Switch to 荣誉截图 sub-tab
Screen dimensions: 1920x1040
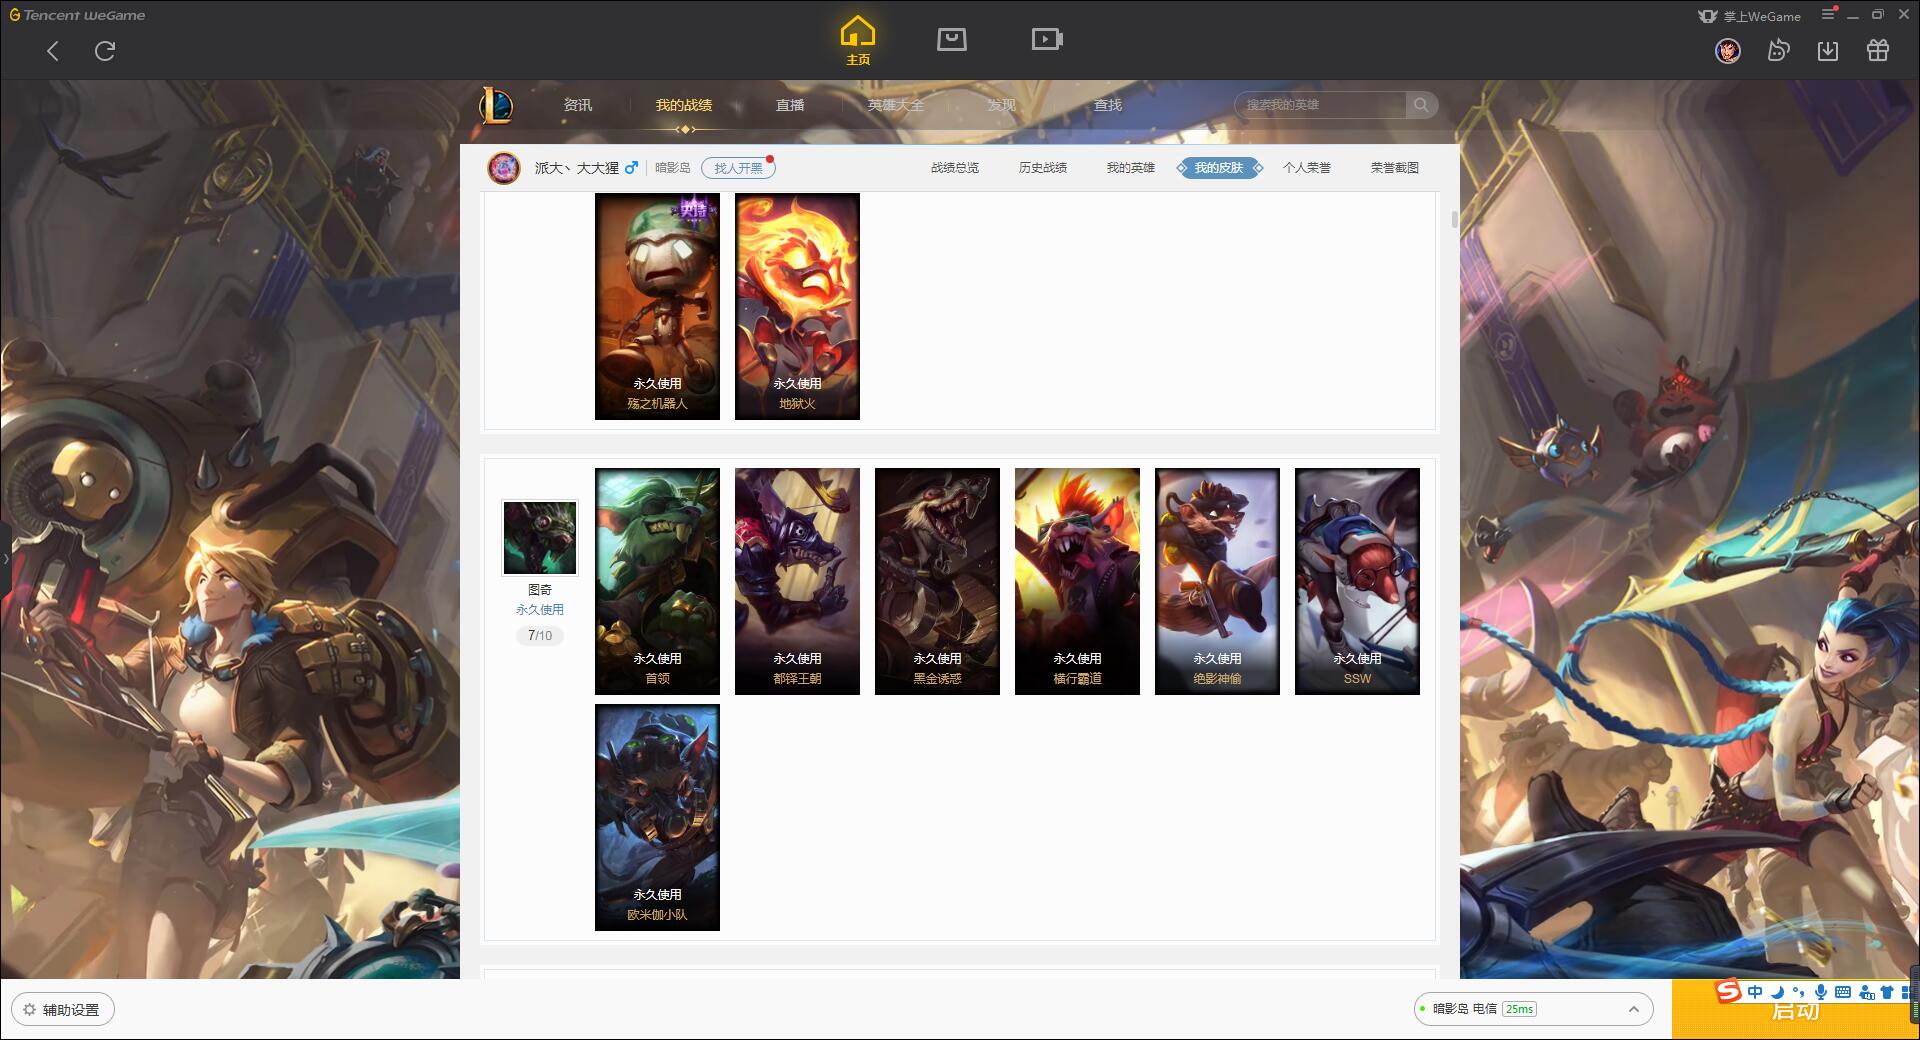point(1395,168)
